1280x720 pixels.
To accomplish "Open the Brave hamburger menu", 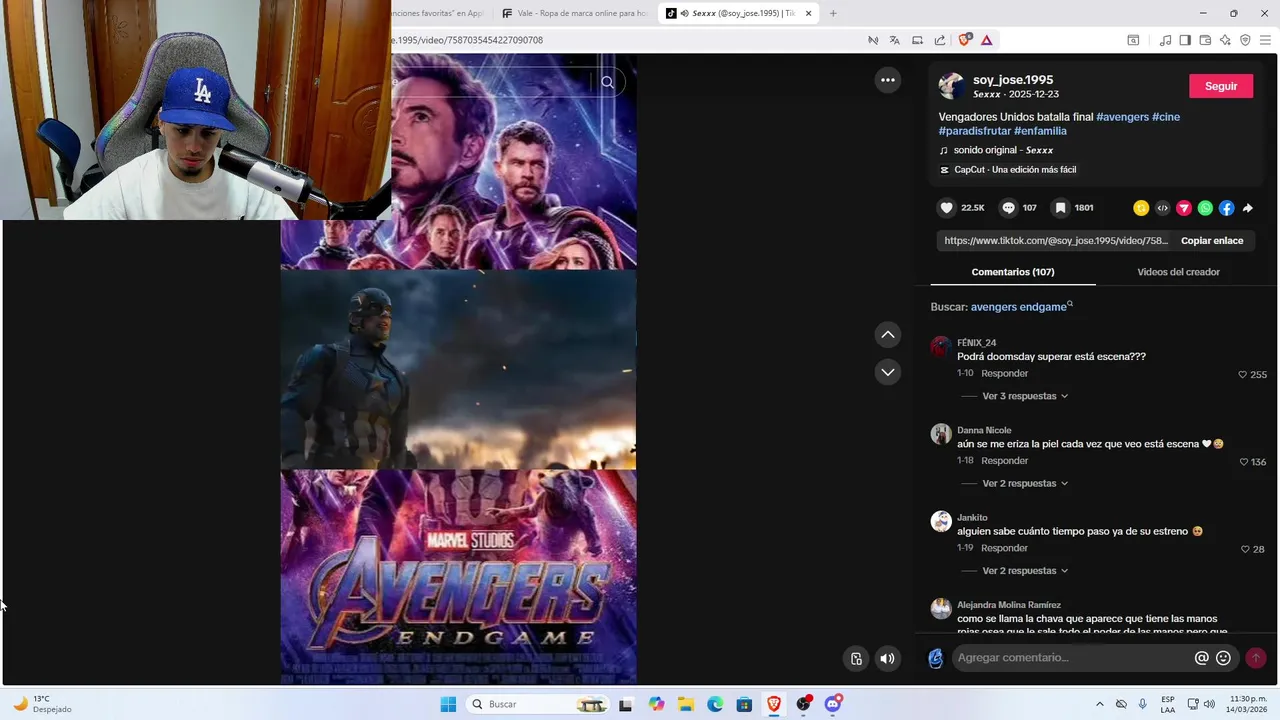I will coord(1265,40).
